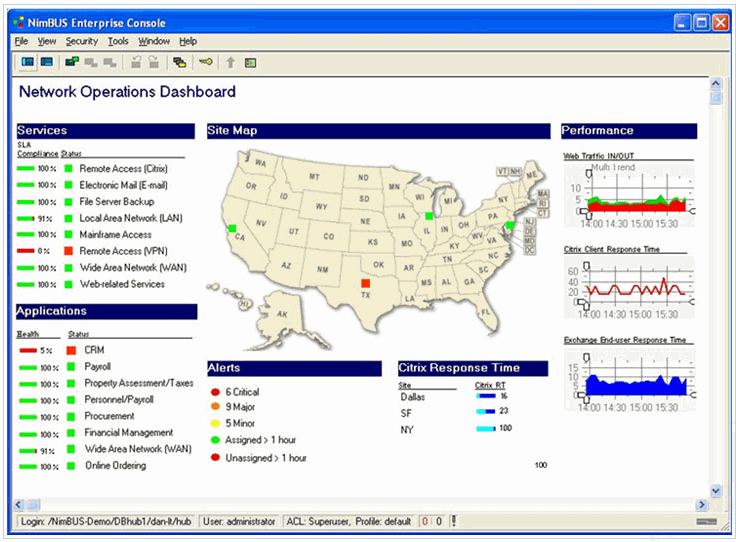Screen dimensions: 736x542
Task: Click the NY Citrix RT bar
Action: pos(486,428)
